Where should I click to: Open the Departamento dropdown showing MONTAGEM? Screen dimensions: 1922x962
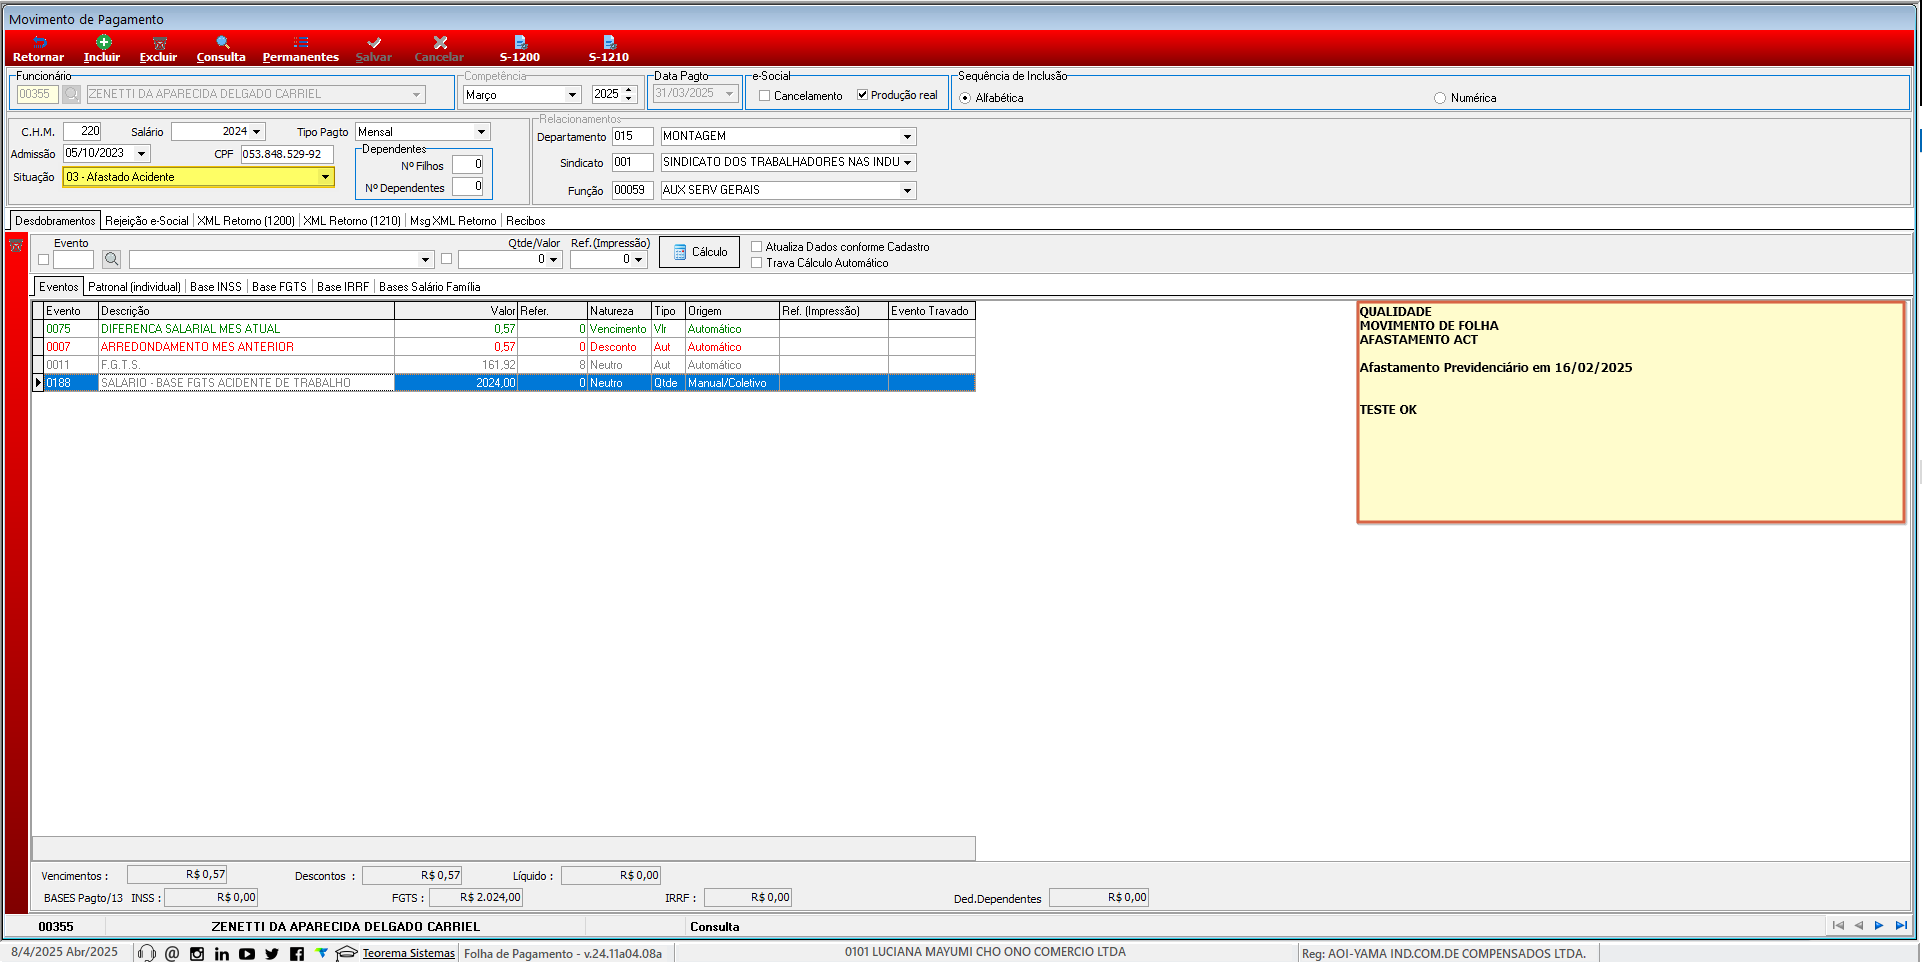click(907, 136)
